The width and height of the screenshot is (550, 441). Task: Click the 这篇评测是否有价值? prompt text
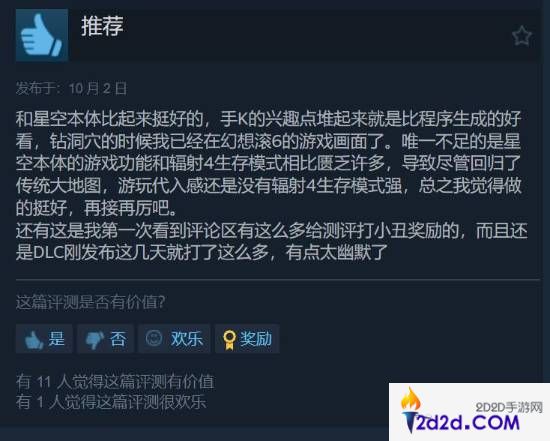click(90, 302)
